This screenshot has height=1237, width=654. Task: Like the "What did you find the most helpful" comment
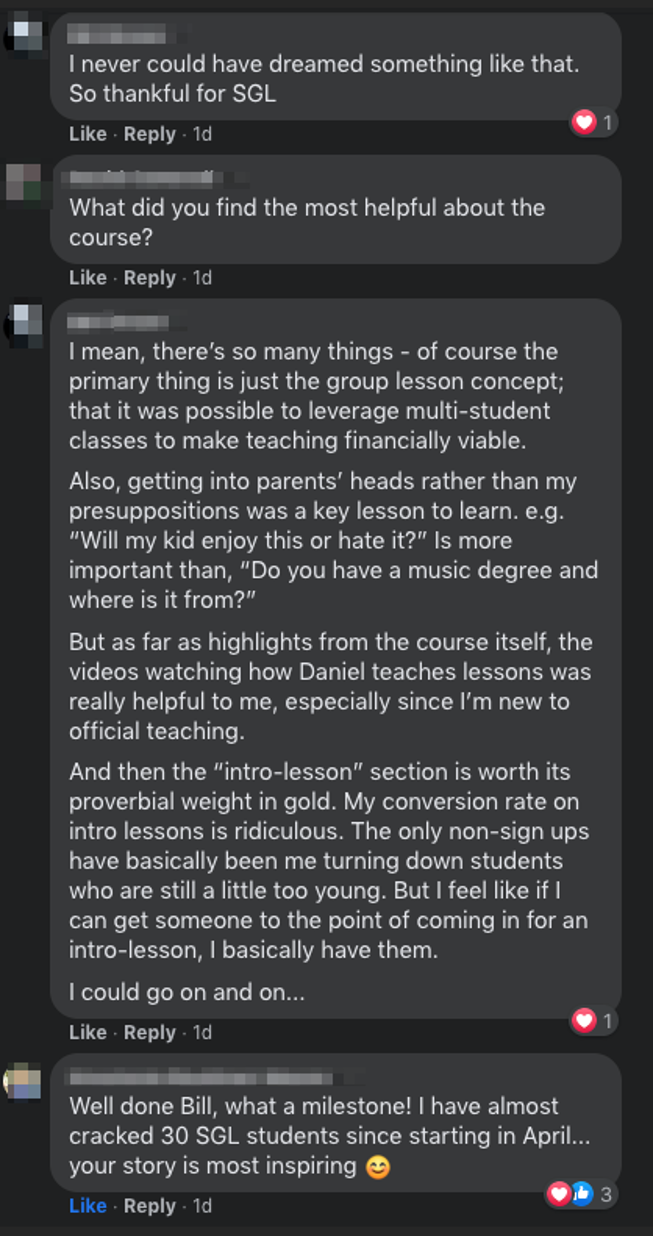coord(88,278)
